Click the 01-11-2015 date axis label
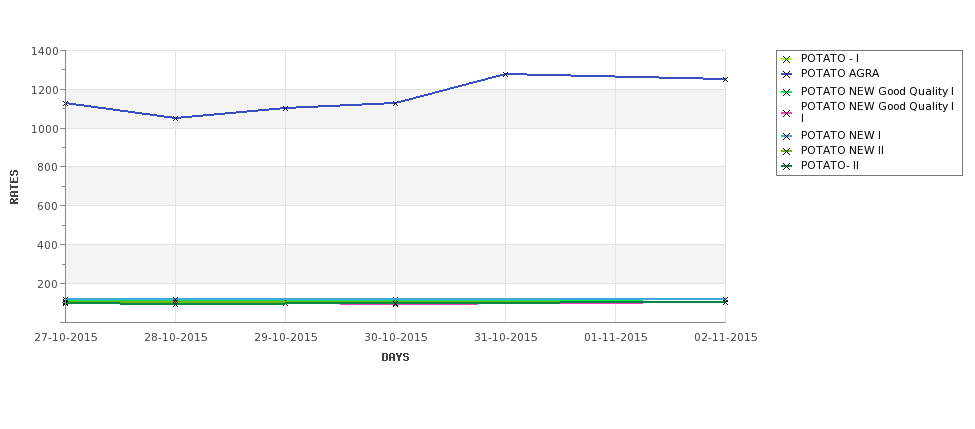The height and width of the screenshot is (429, 975). coord(616,338)
